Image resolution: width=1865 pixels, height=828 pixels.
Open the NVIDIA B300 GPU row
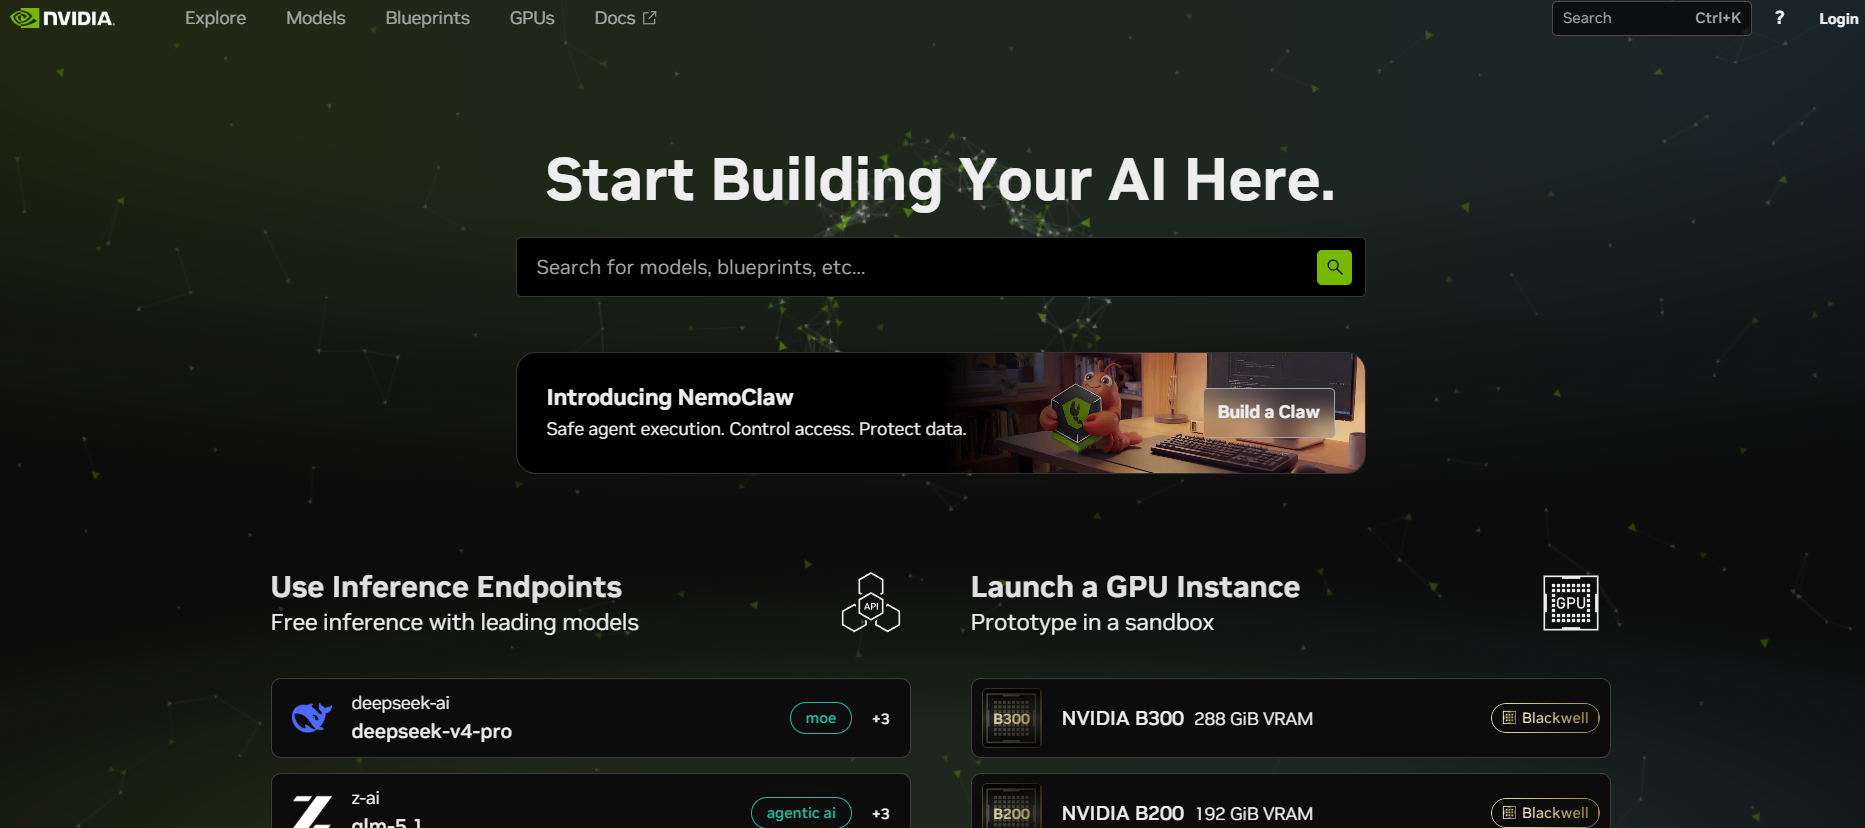(1291, 718)
